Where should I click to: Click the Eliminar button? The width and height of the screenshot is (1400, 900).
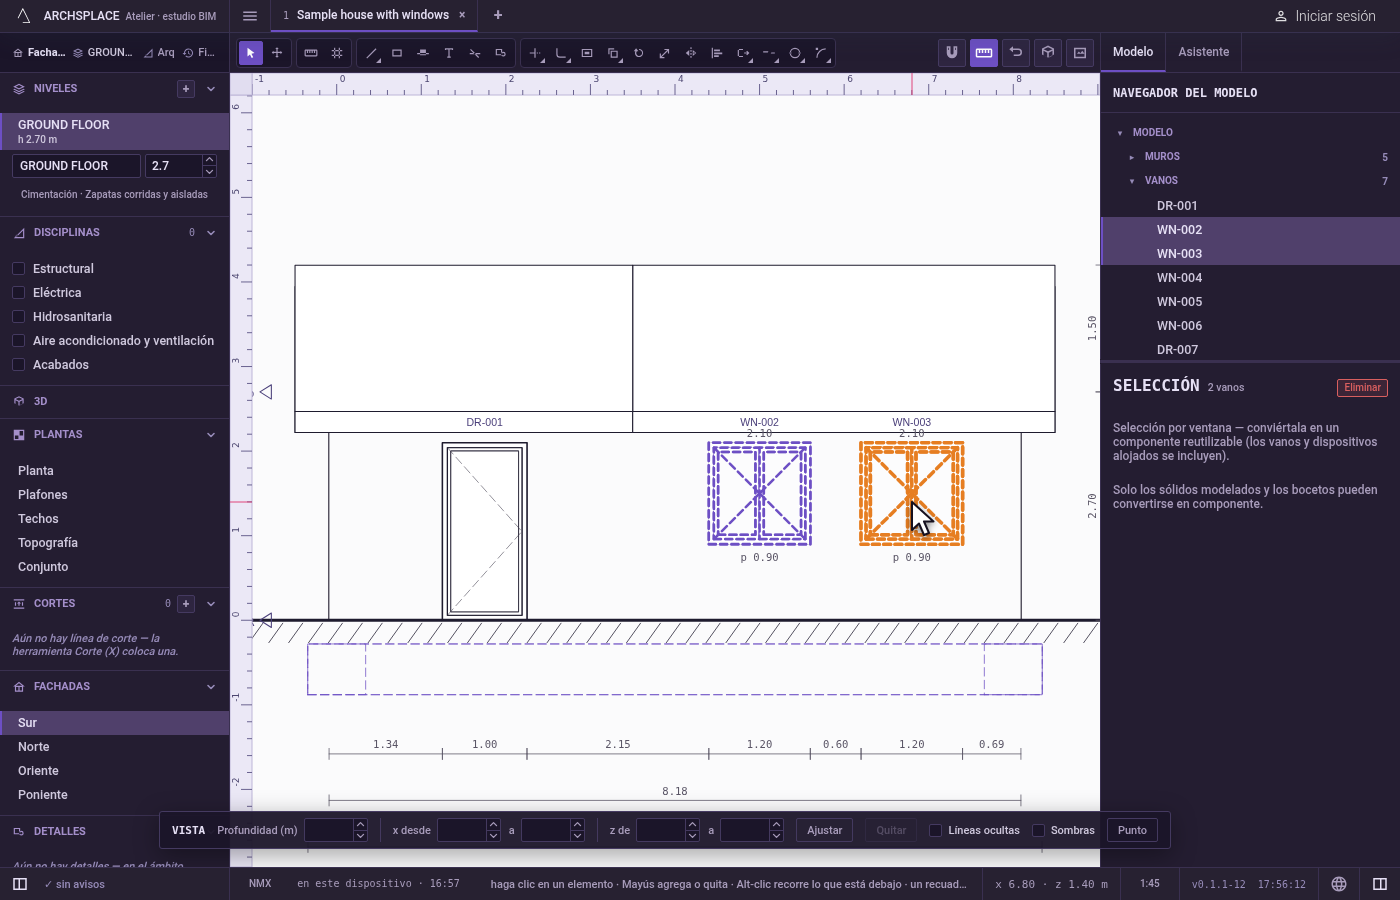[1362, 388]
